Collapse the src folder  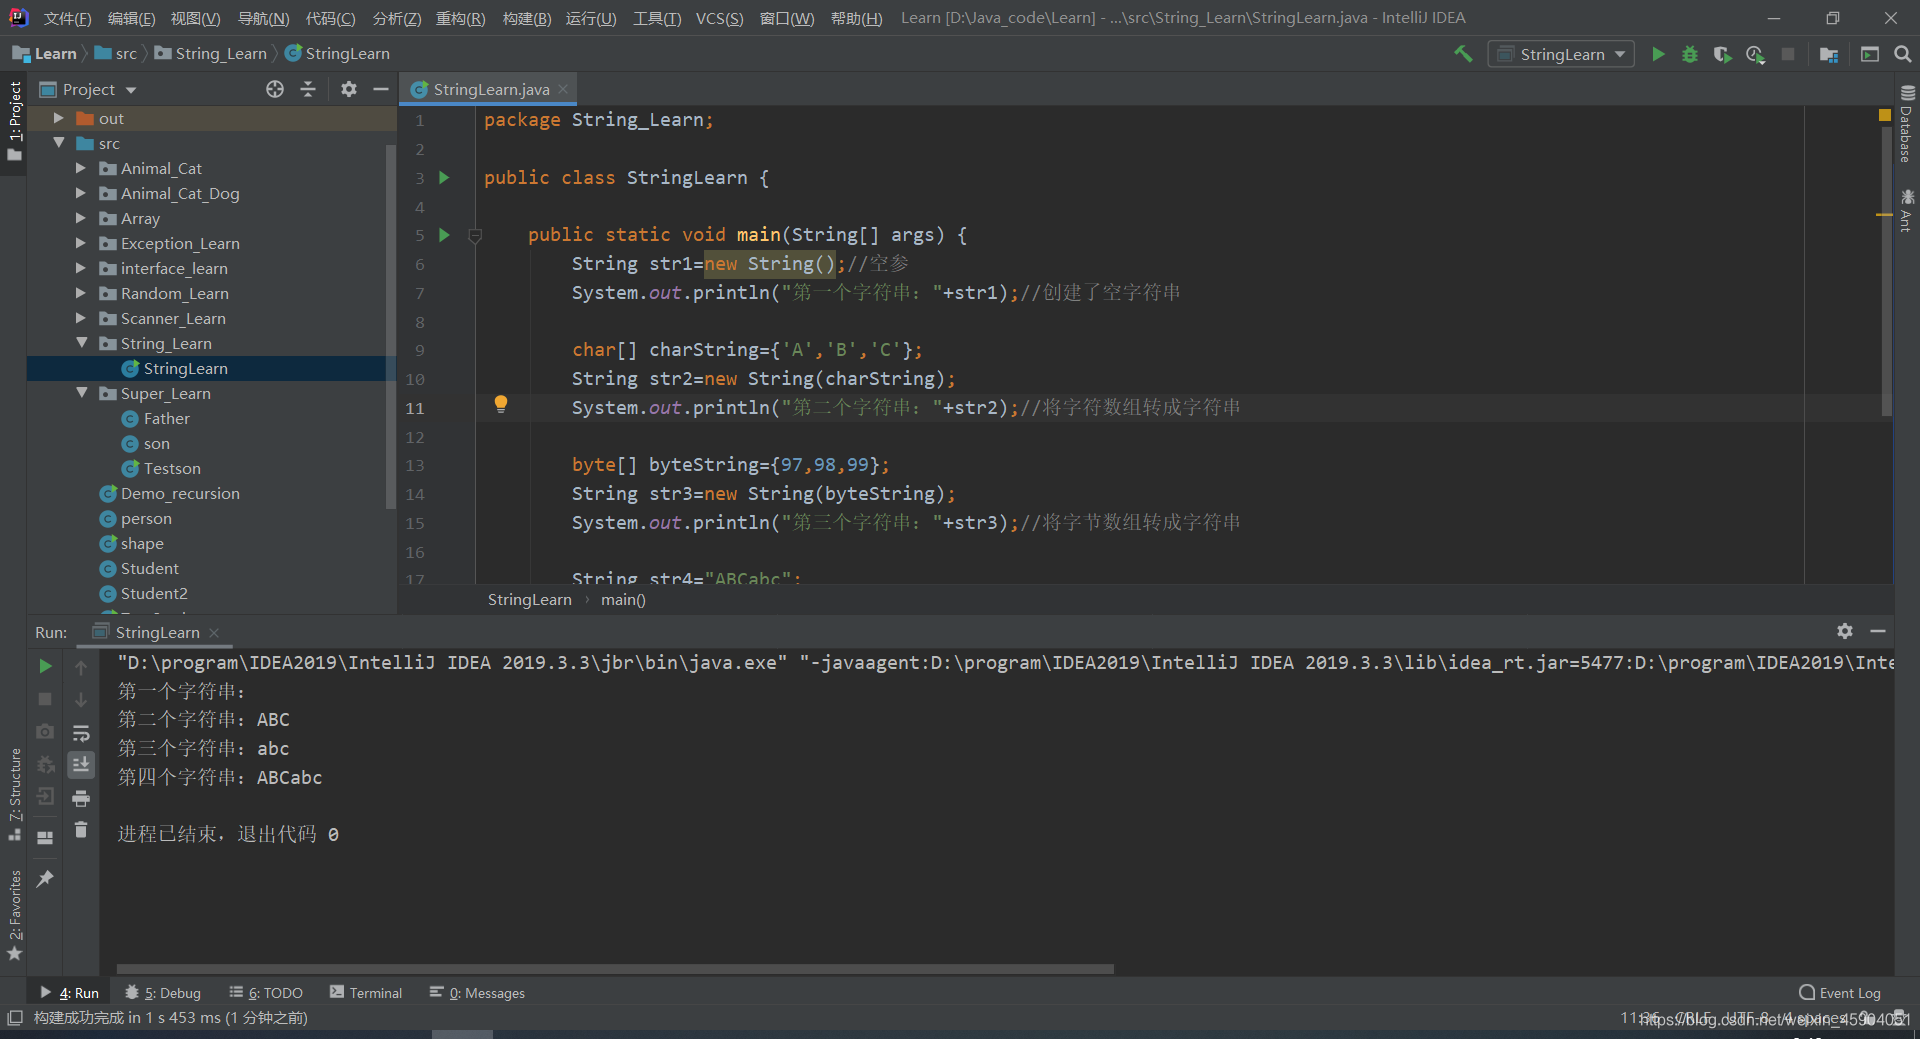[x=59, y=143]
